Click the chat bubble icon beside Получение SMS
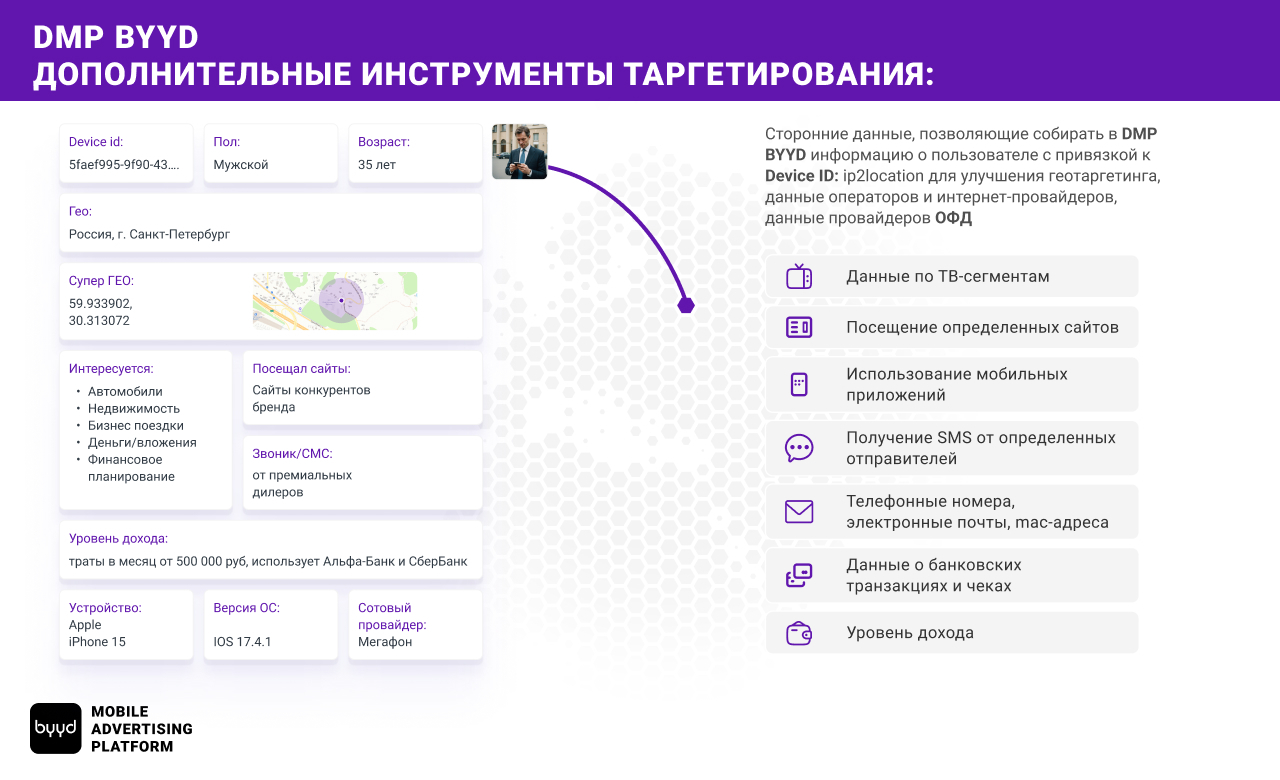1280x780 pixels. pyautogui.click(x=799, y=448)
